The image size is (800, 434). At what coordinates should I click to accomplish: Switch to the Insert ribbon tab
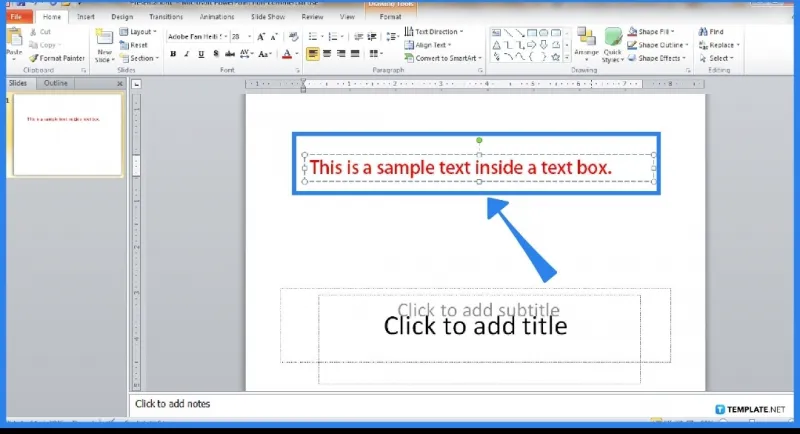pos(86,17)
